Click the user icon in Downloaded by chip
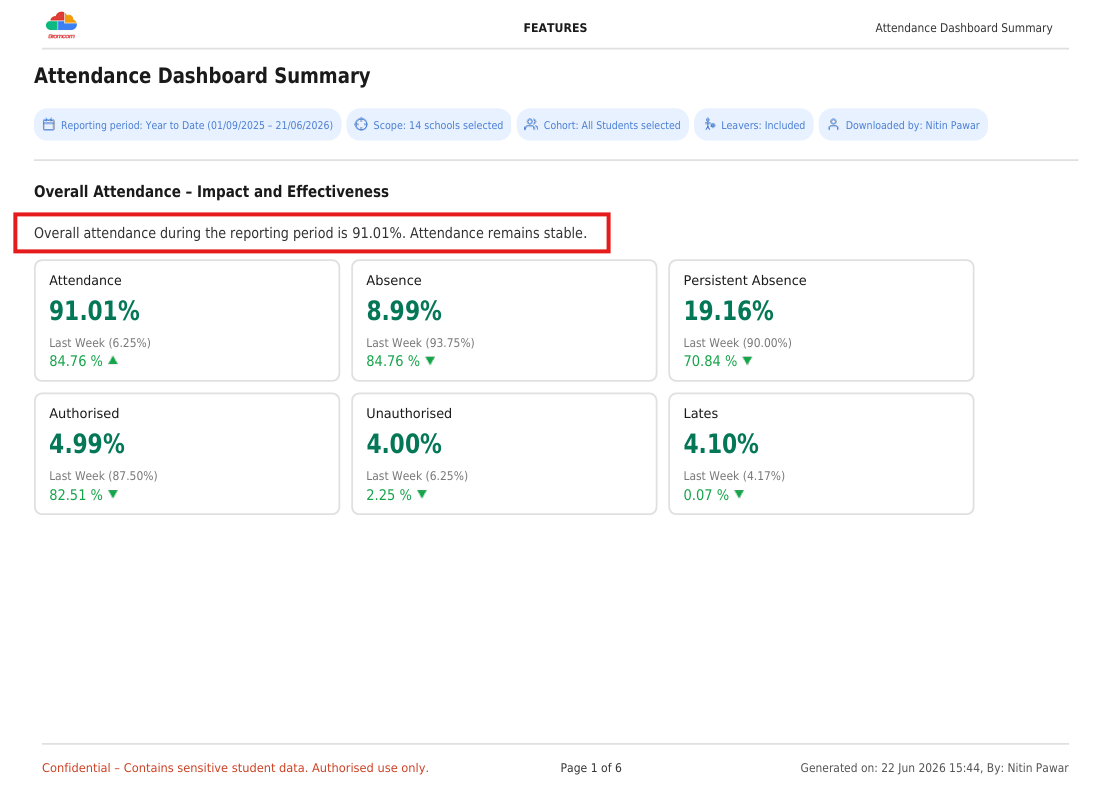The width and height of the screenshot is (1110, 791). 833,125
